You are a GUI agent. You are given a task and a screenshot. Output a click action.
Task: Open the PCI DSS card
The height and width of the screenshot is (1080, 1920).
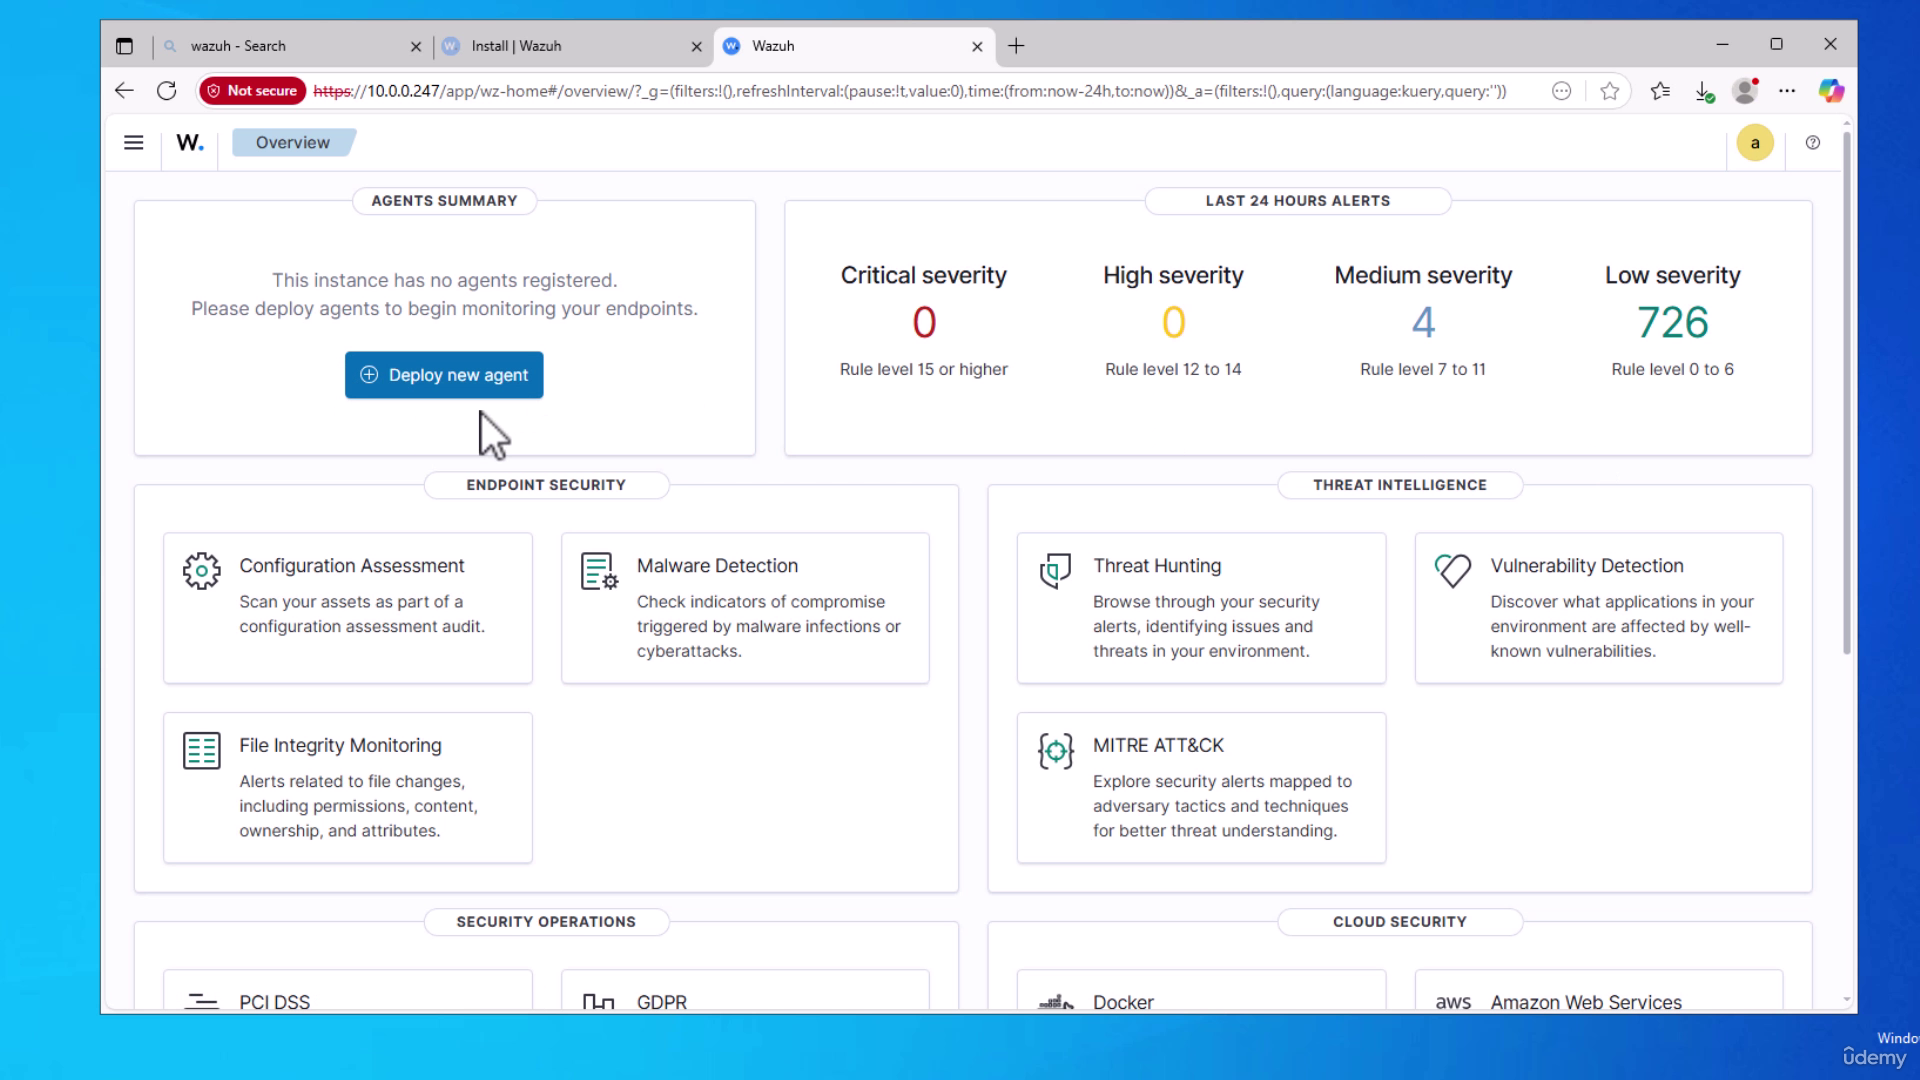tap(348, 990)
